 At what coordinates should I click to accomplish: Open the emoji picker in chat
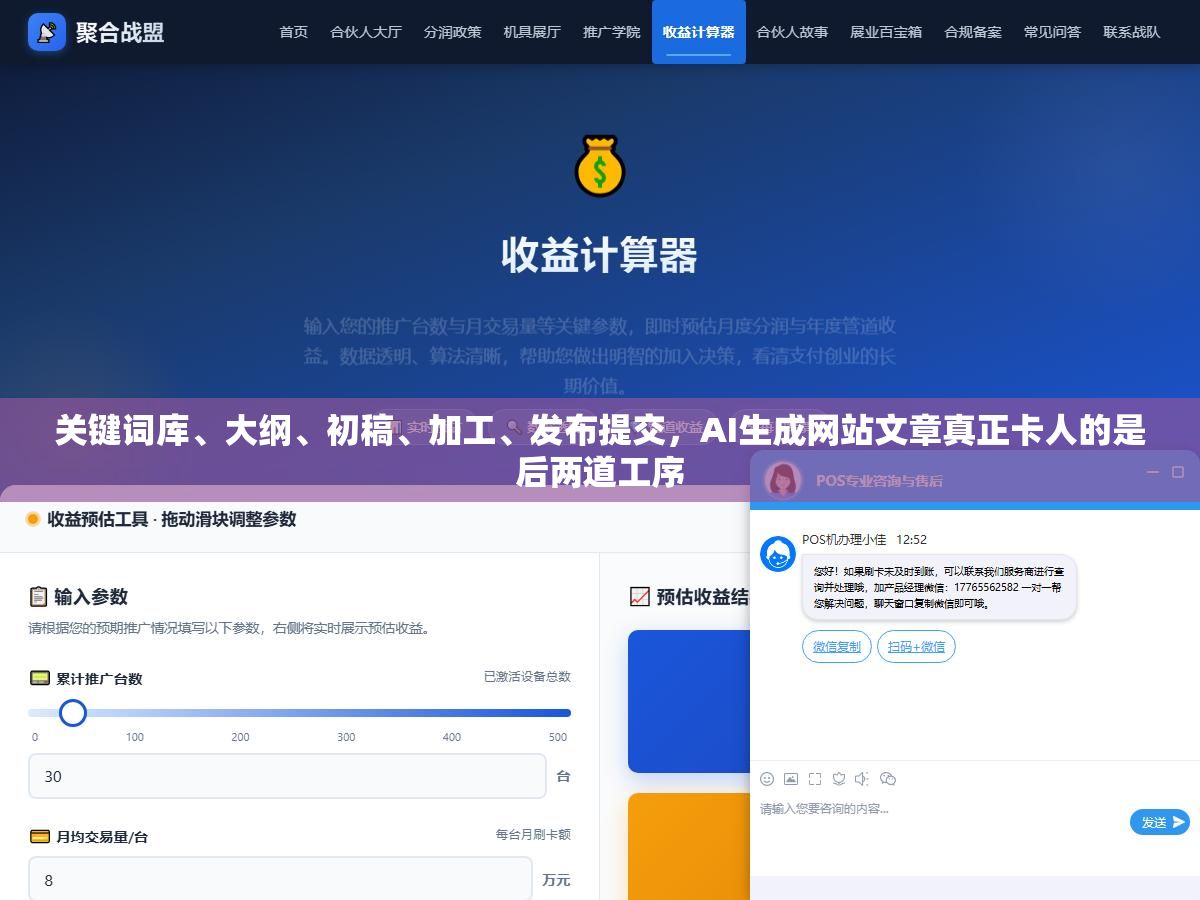[767, 779]
